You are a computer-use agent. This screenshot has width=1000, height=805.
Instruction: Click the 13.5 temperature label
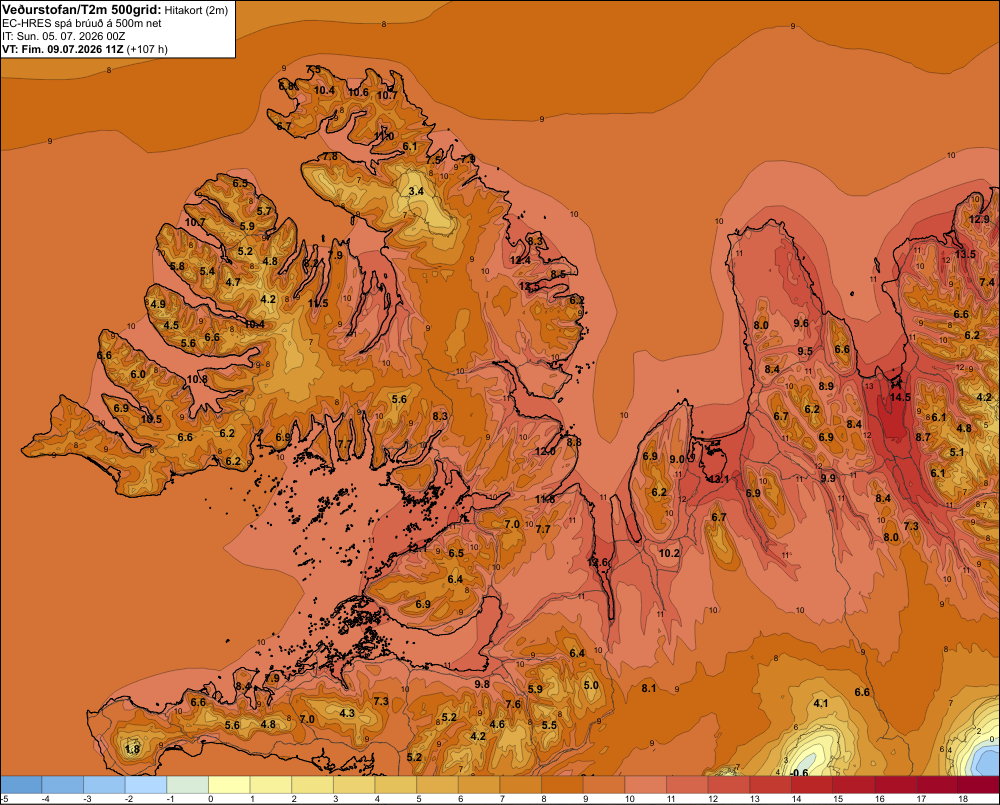point(965,255)
